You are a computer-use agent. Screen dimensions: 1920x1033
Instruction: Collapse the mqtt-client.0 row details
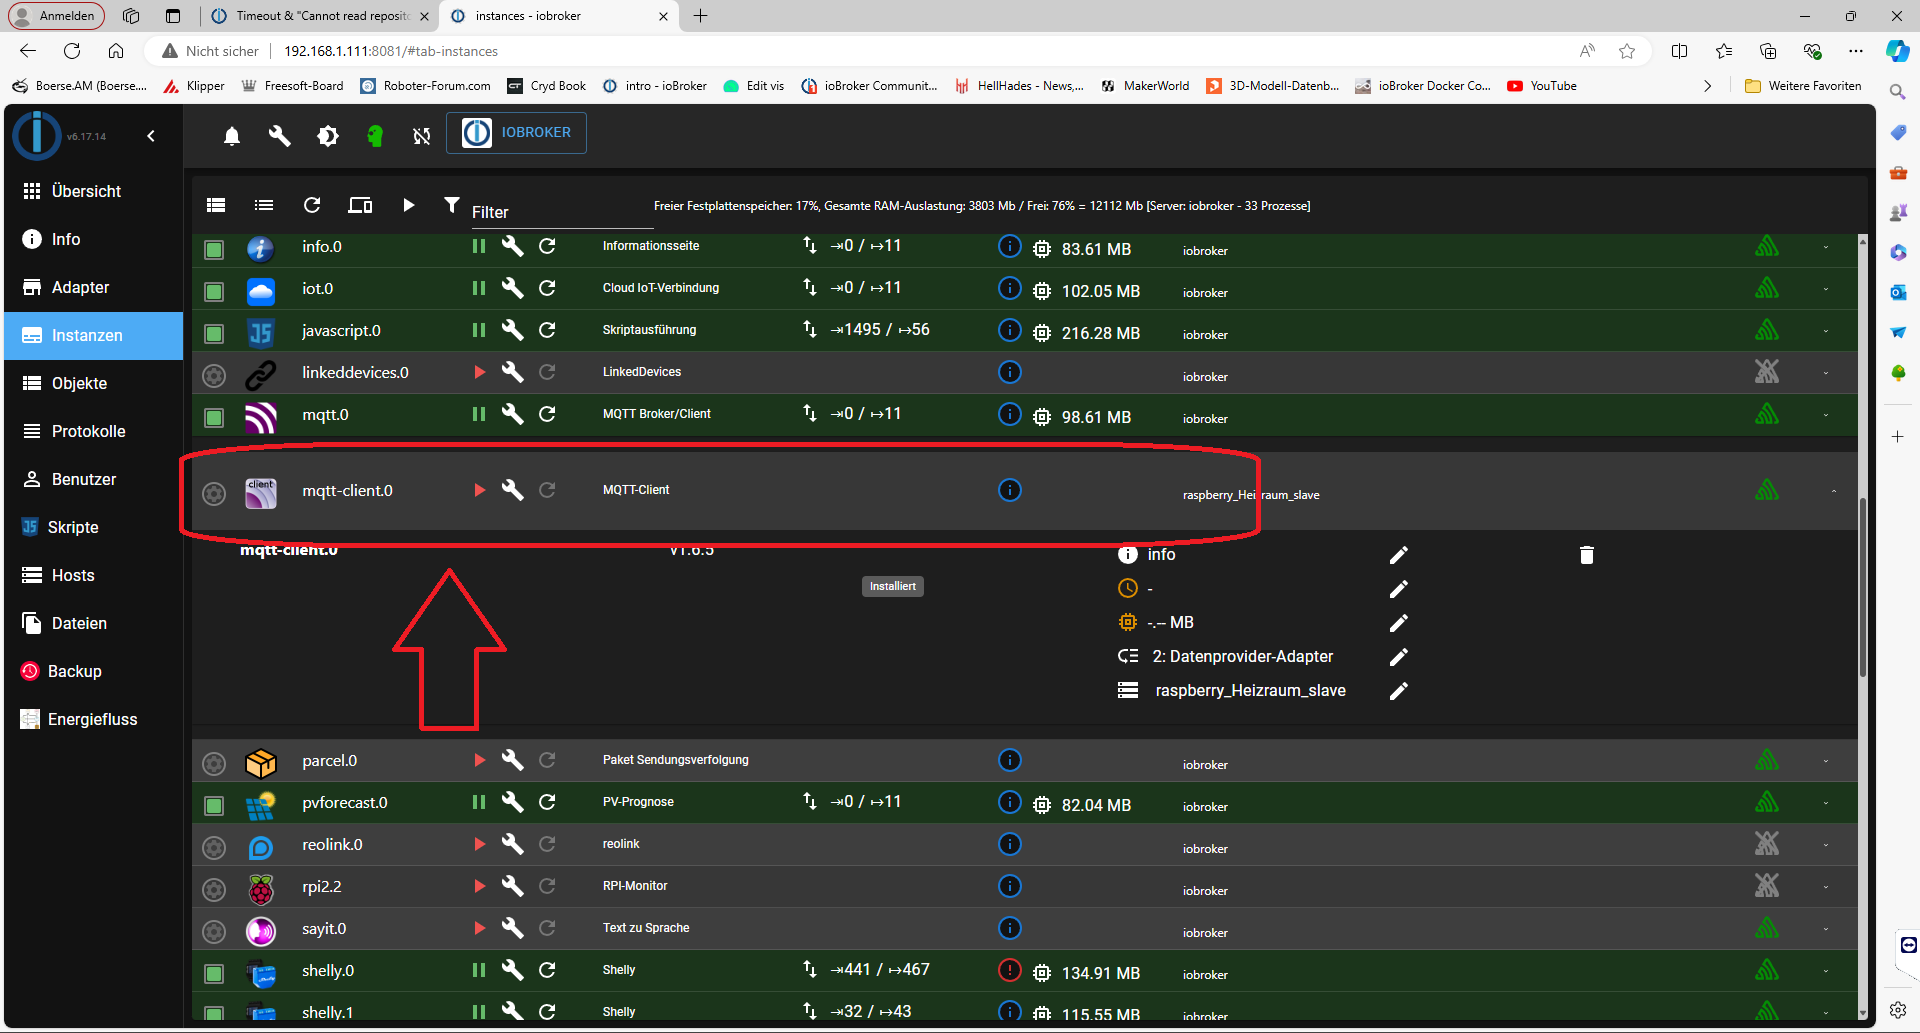coord(1834,491)
